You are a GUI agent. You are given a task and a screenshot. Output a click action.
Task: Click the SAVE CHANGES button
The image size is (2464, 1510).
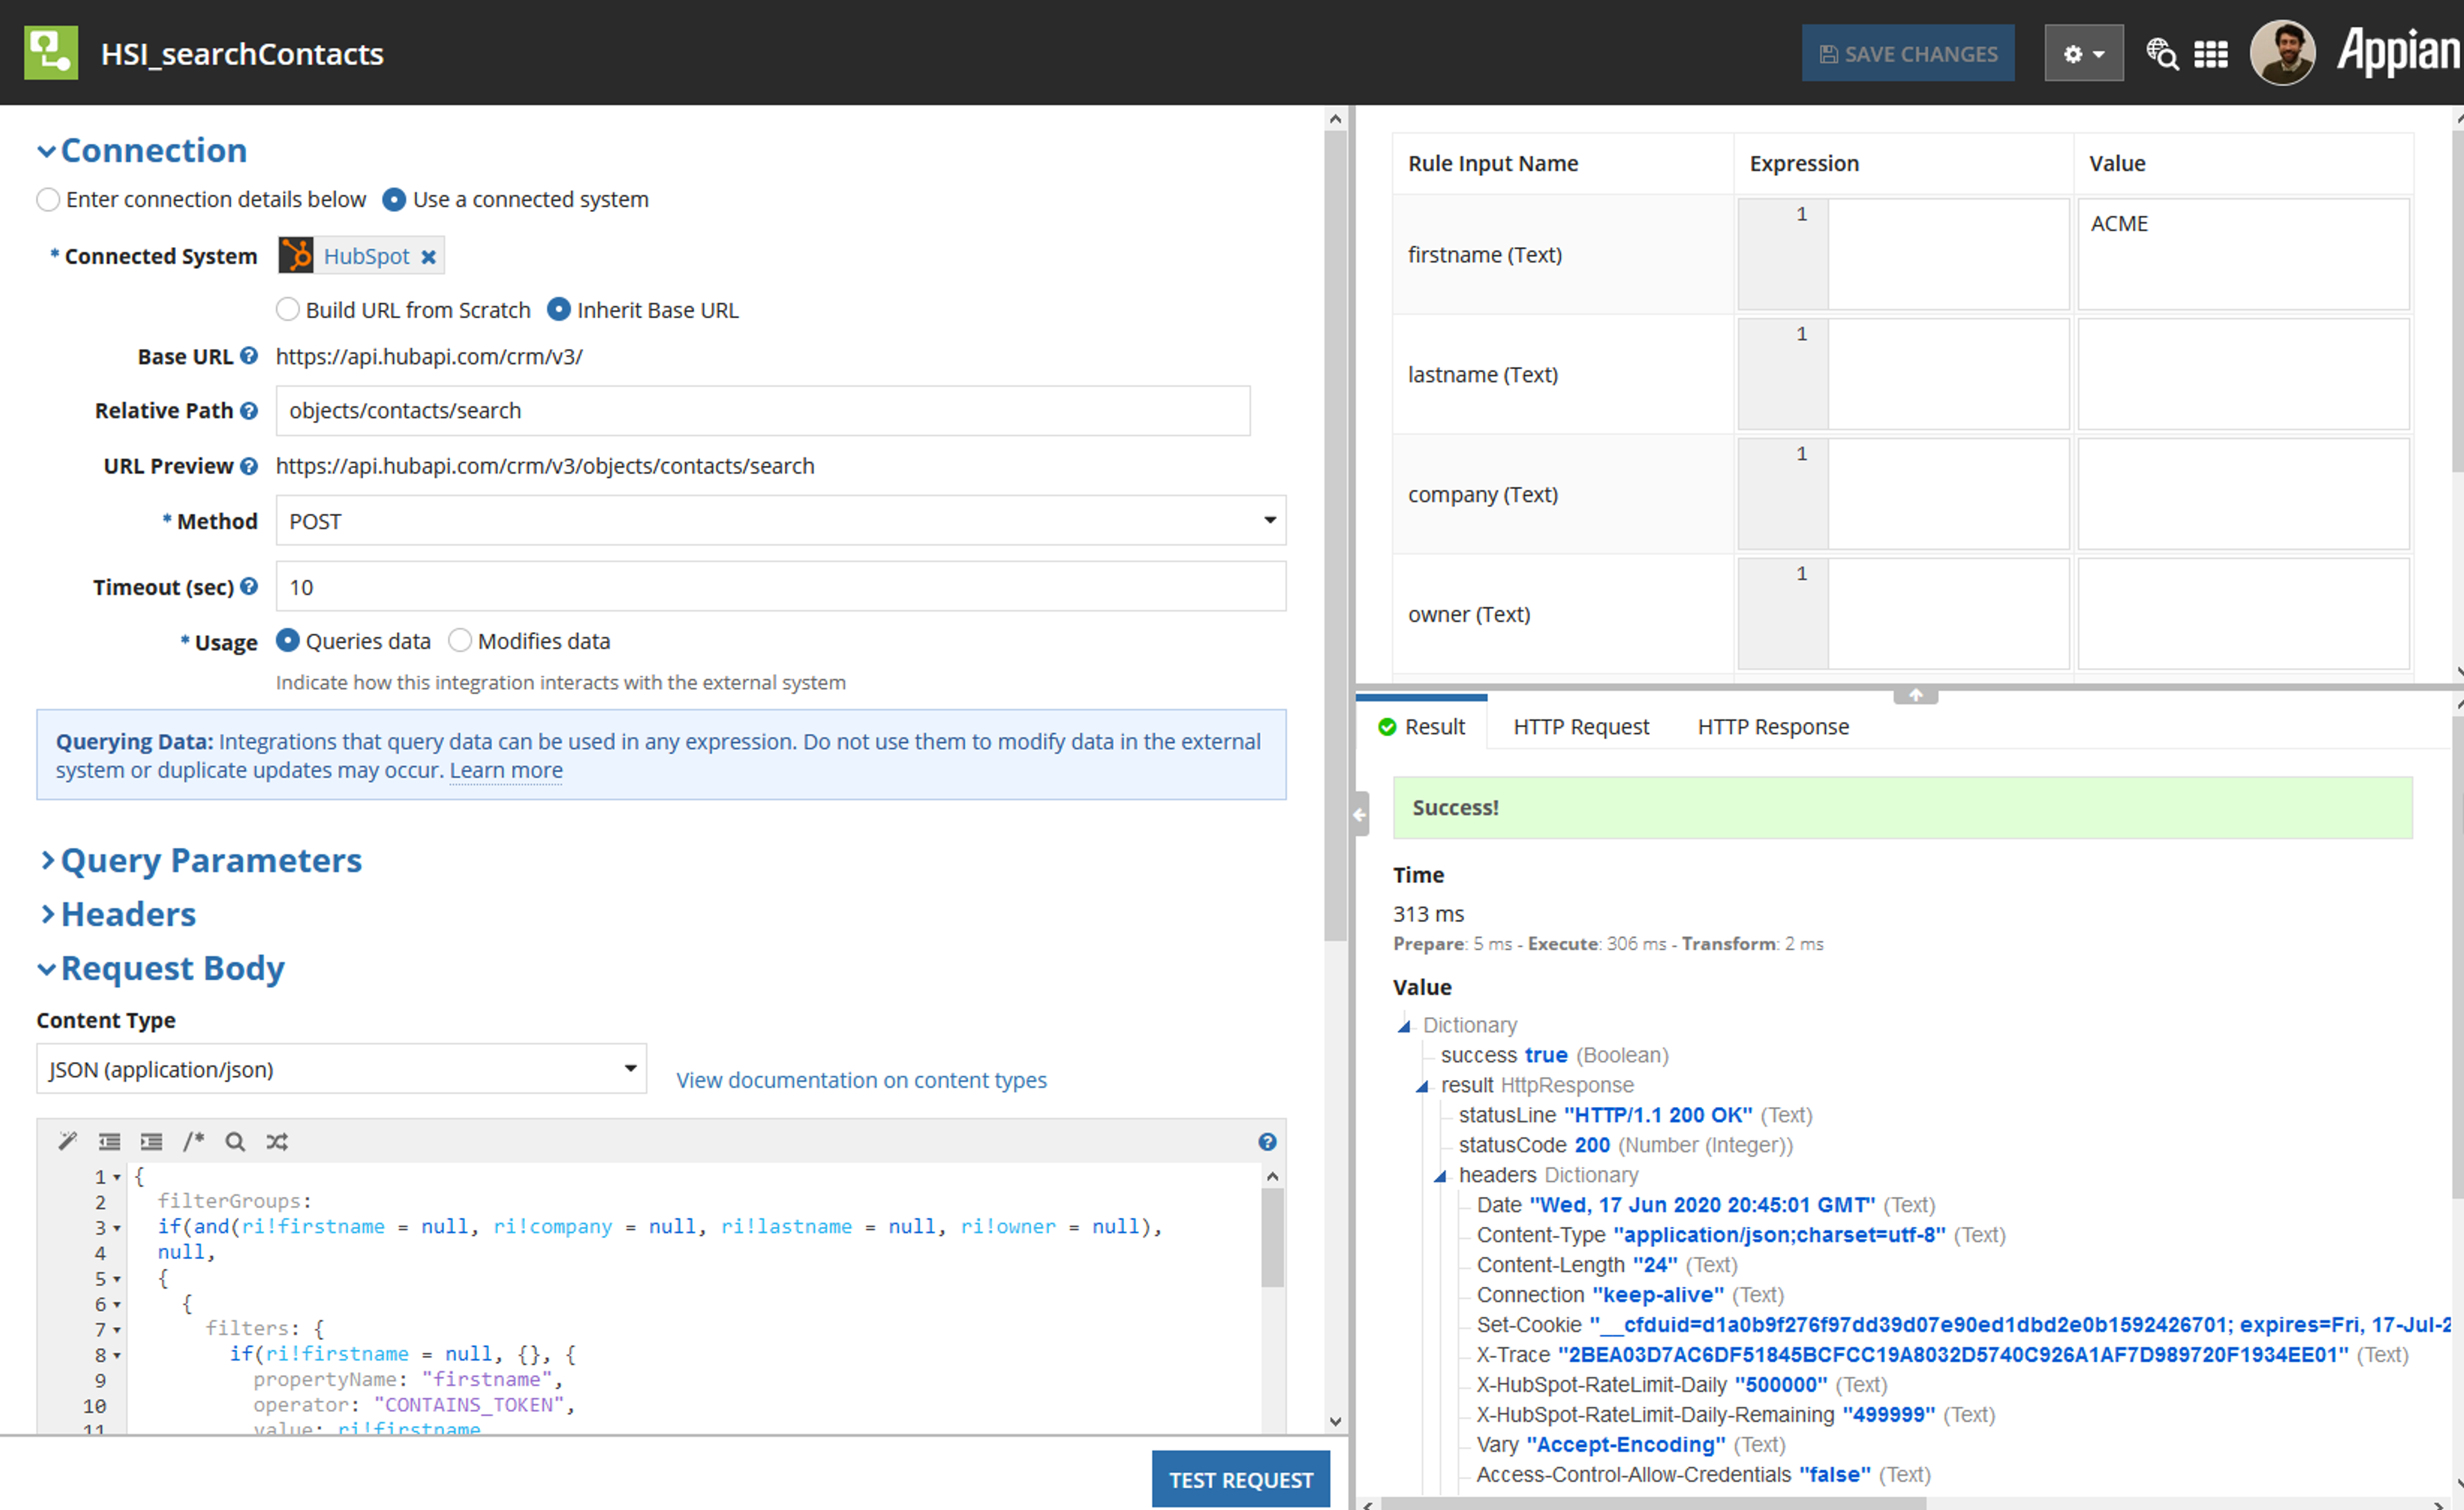click(1908, 54)
